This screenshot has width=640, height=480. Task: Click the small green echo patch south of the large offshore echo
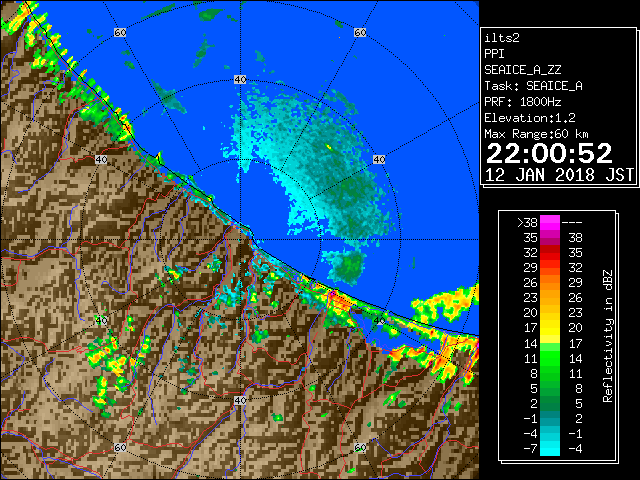(x=347, y=266)
